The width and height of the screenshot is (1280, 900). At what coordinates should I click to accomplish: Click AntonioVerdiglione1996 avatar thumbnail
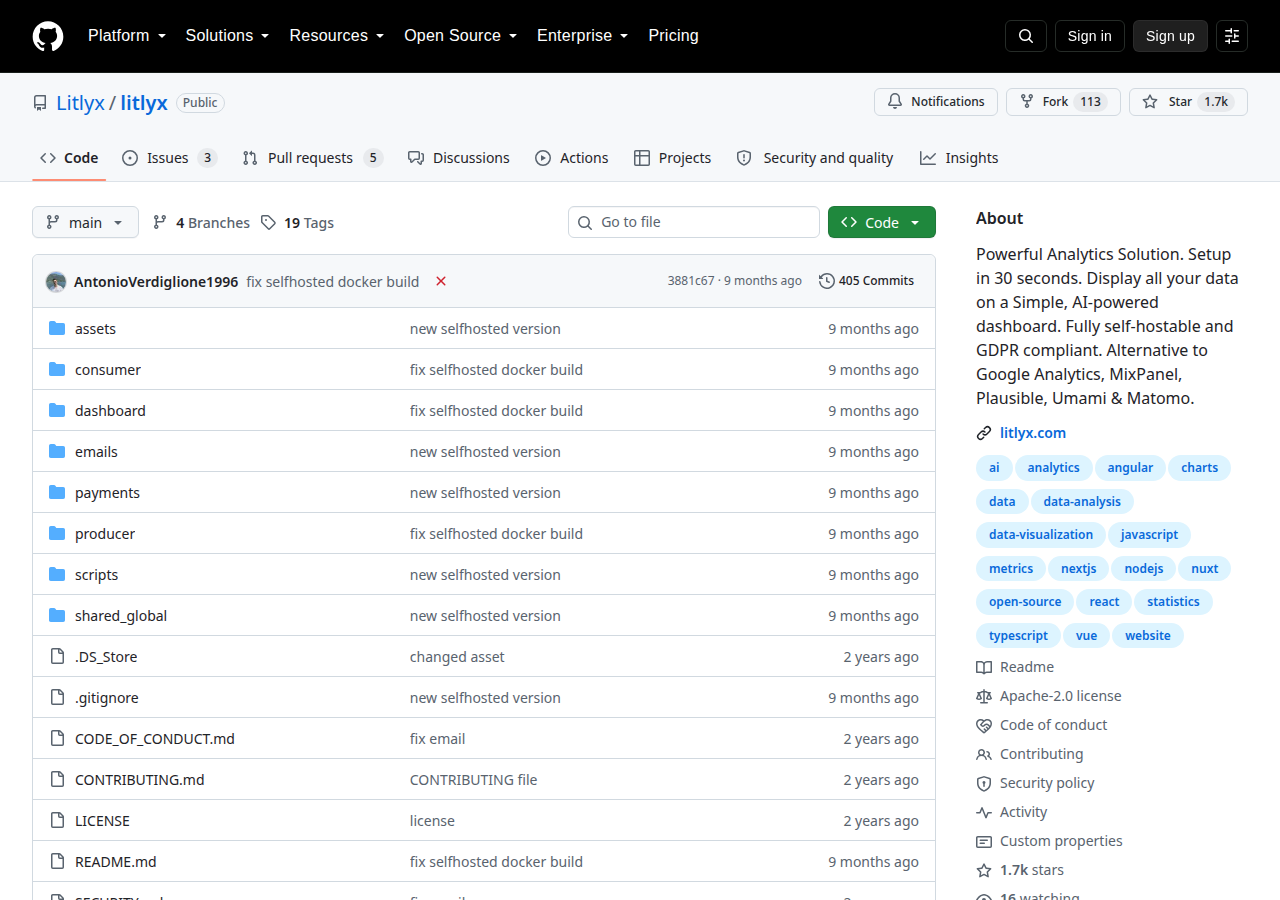coord(56,282)
